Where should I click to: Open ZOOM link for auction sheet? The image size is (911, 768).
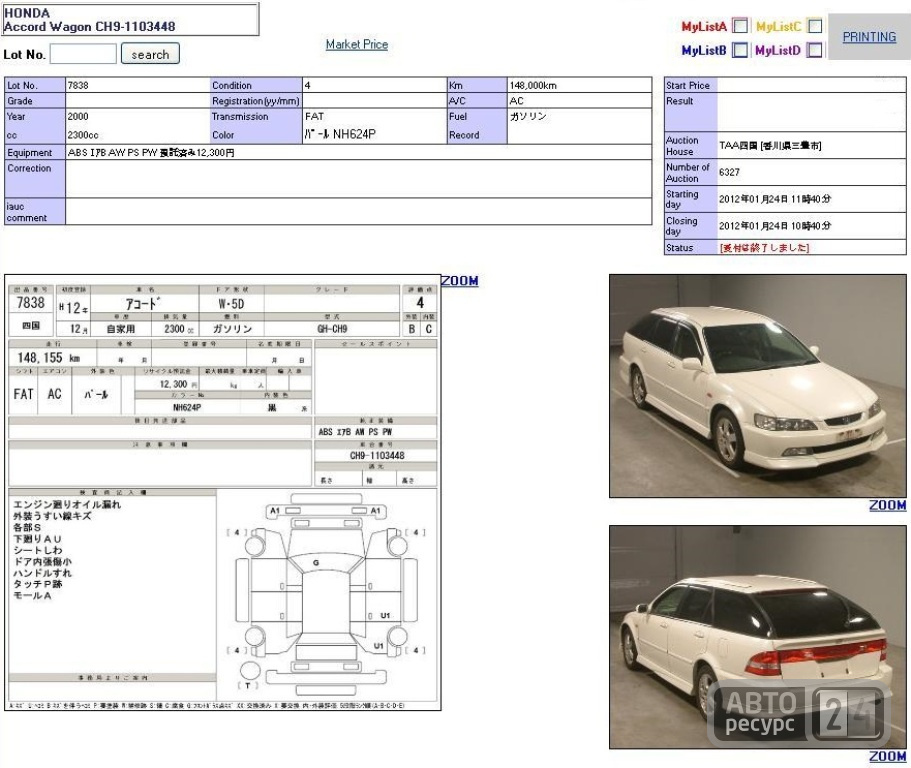click(x=460, y=281)
